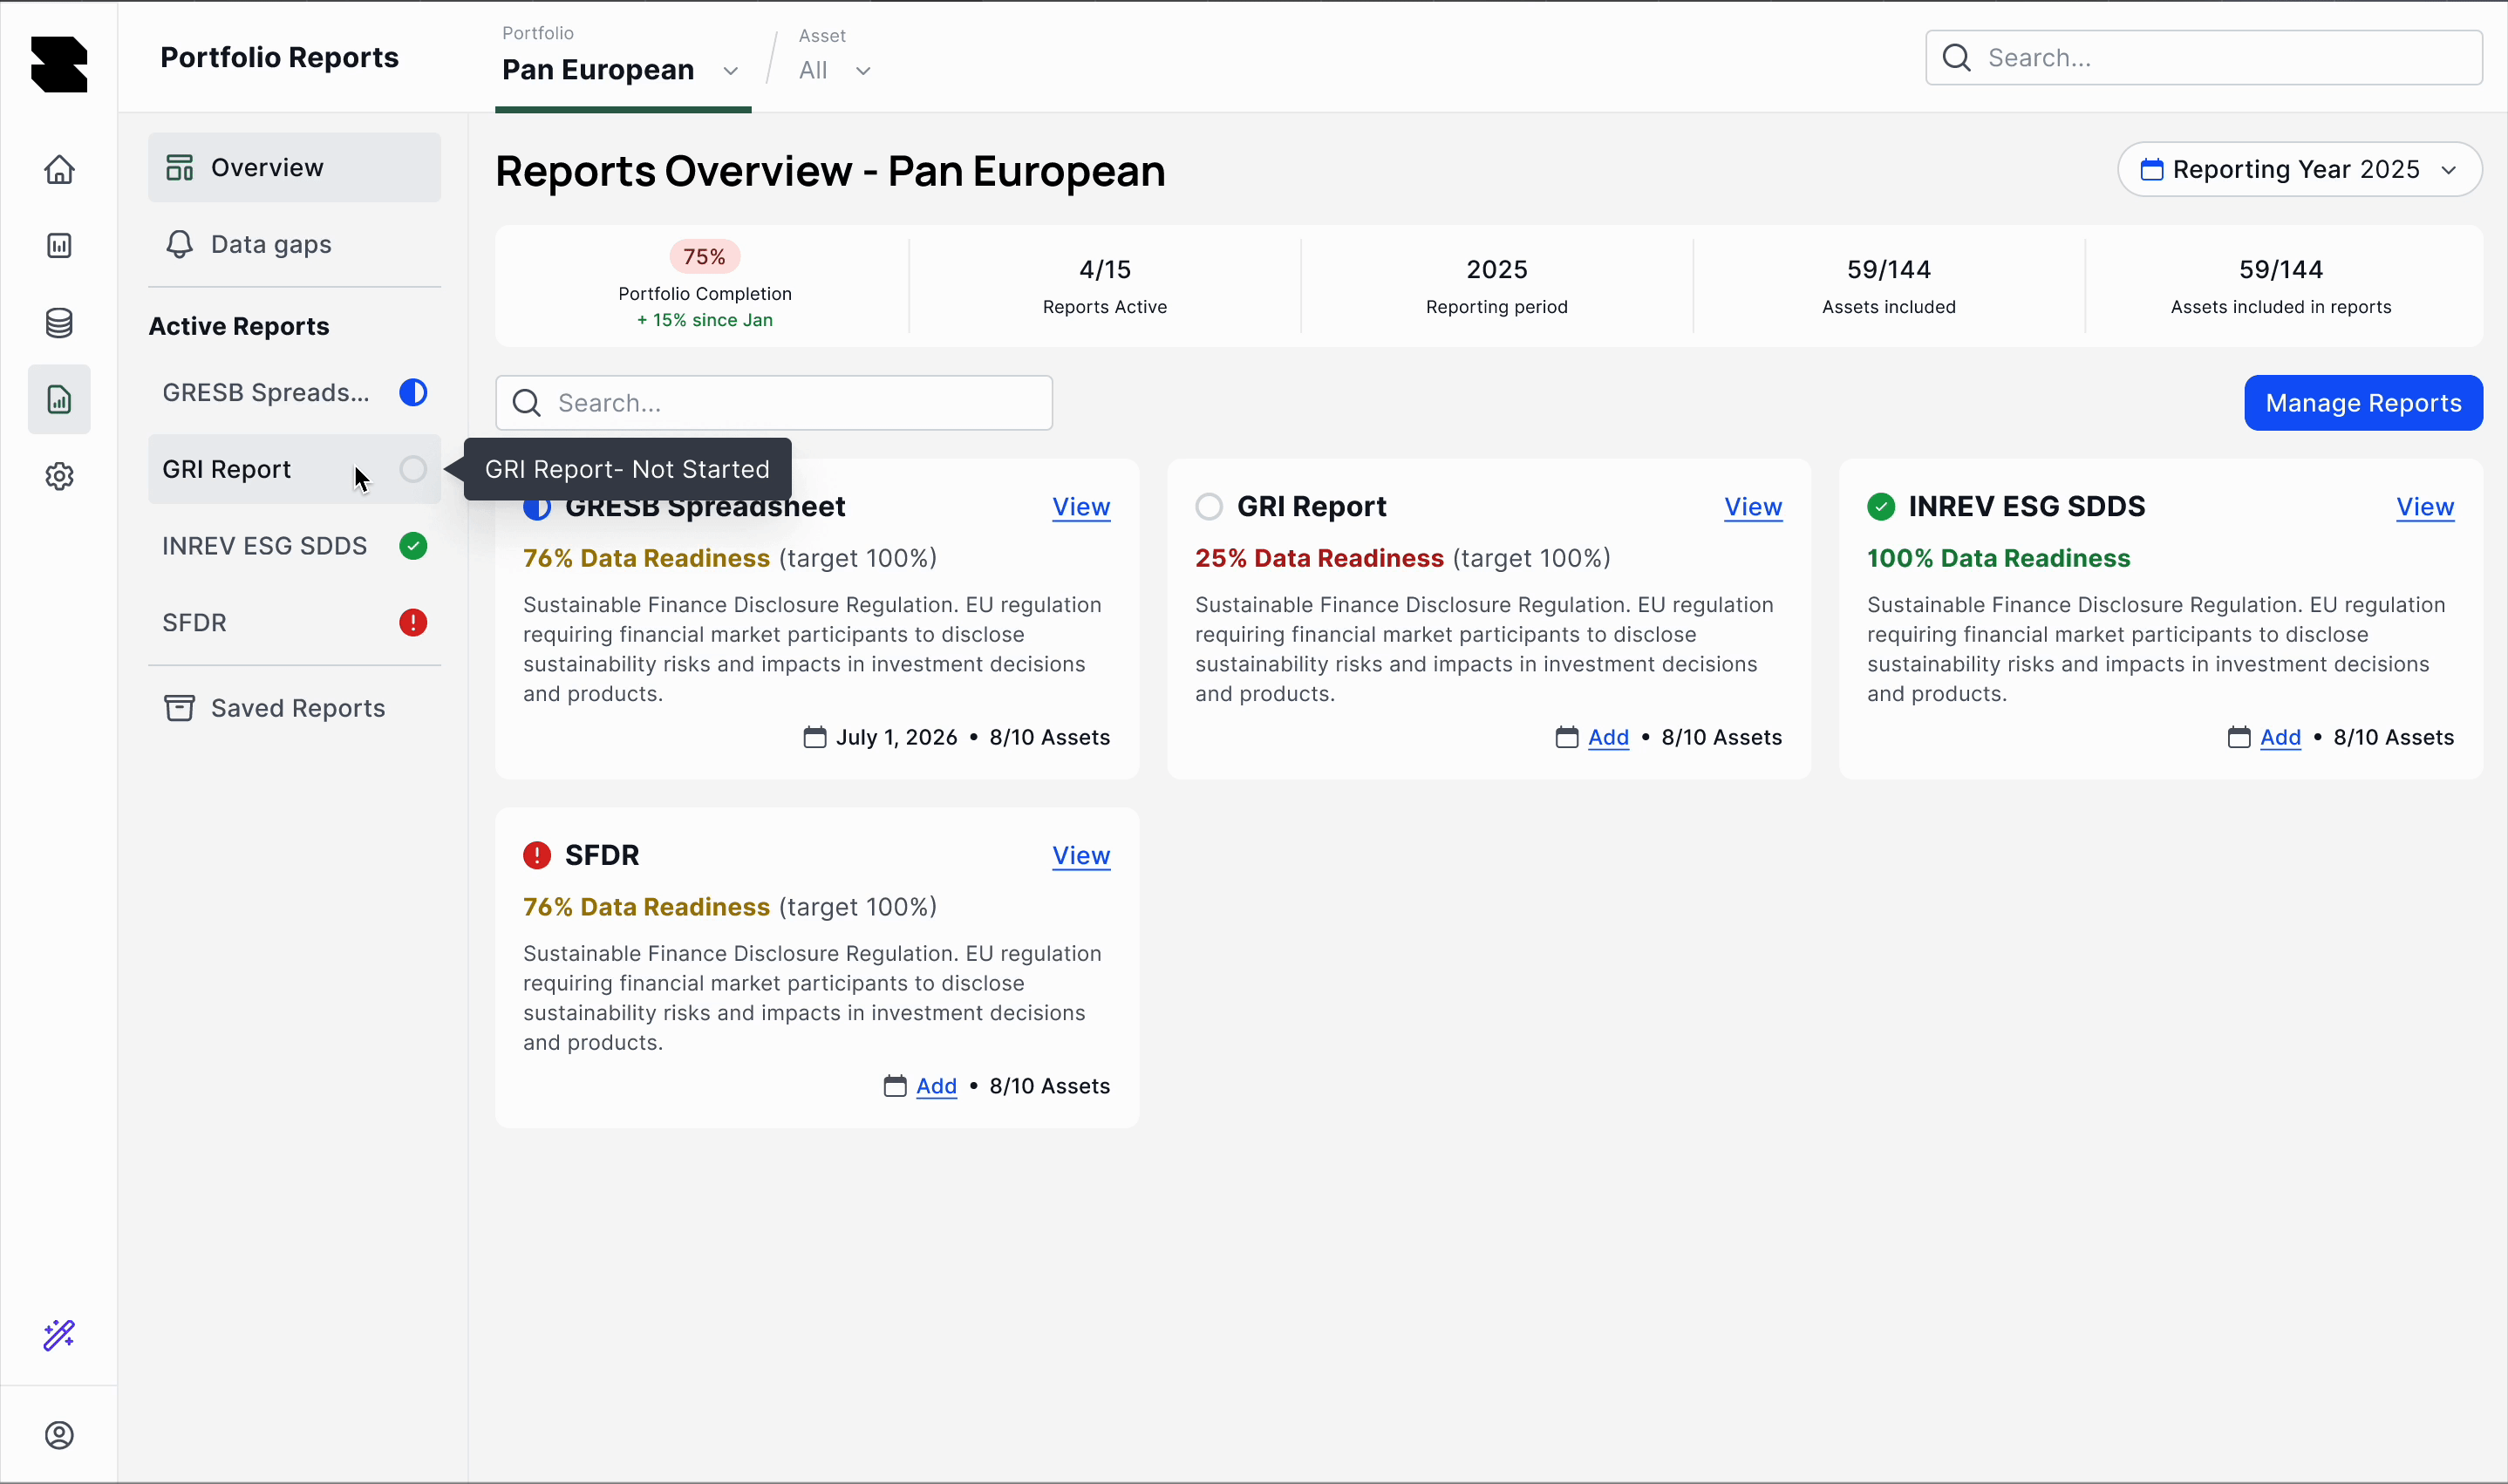Image resolution: width=2508 pixels, height=1484 pixels.
Task: Select the reports document icon in sidebar
Action: tap(59, 399)
